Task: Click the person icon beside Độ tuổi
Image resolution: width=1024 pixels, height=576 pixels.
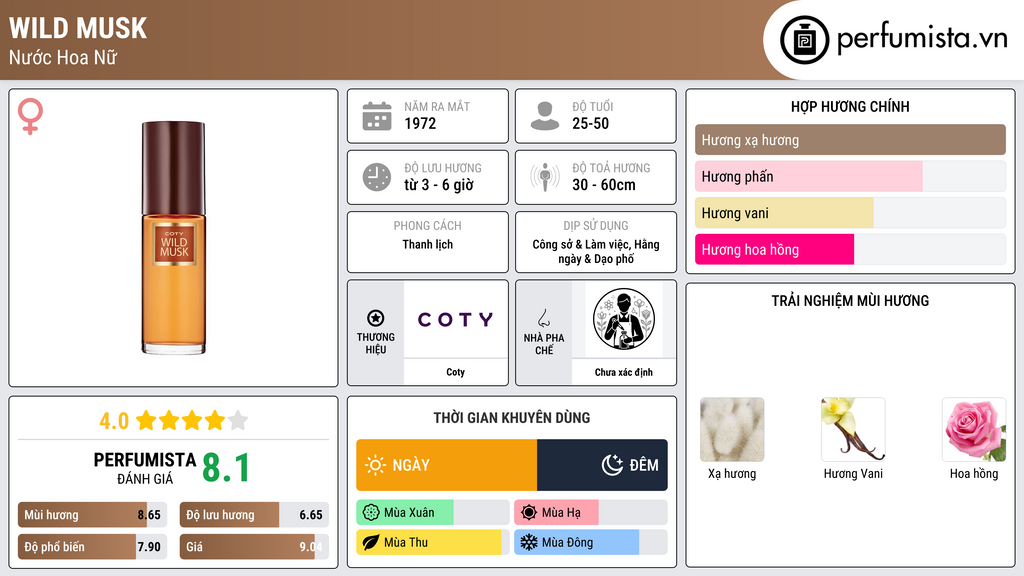Action: 545,116
